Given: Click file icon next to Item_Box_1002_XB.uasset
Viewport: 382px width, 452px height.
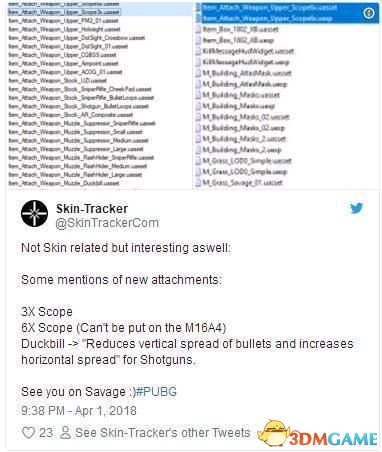Looking at the screenshot, I should (x=198, y=29).
